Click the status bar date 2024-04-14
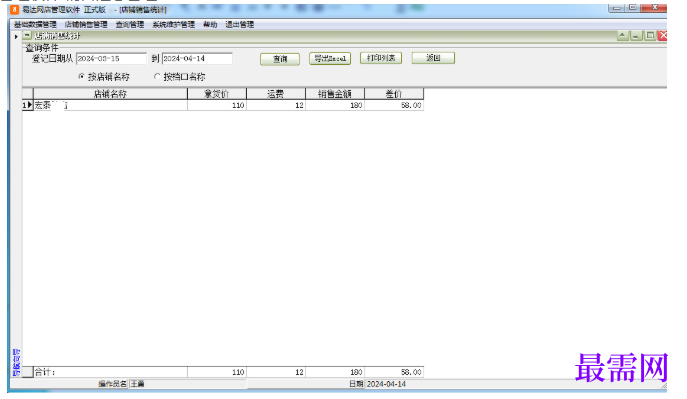This screenshot has height=399, width=687. [x=386, y=384]
